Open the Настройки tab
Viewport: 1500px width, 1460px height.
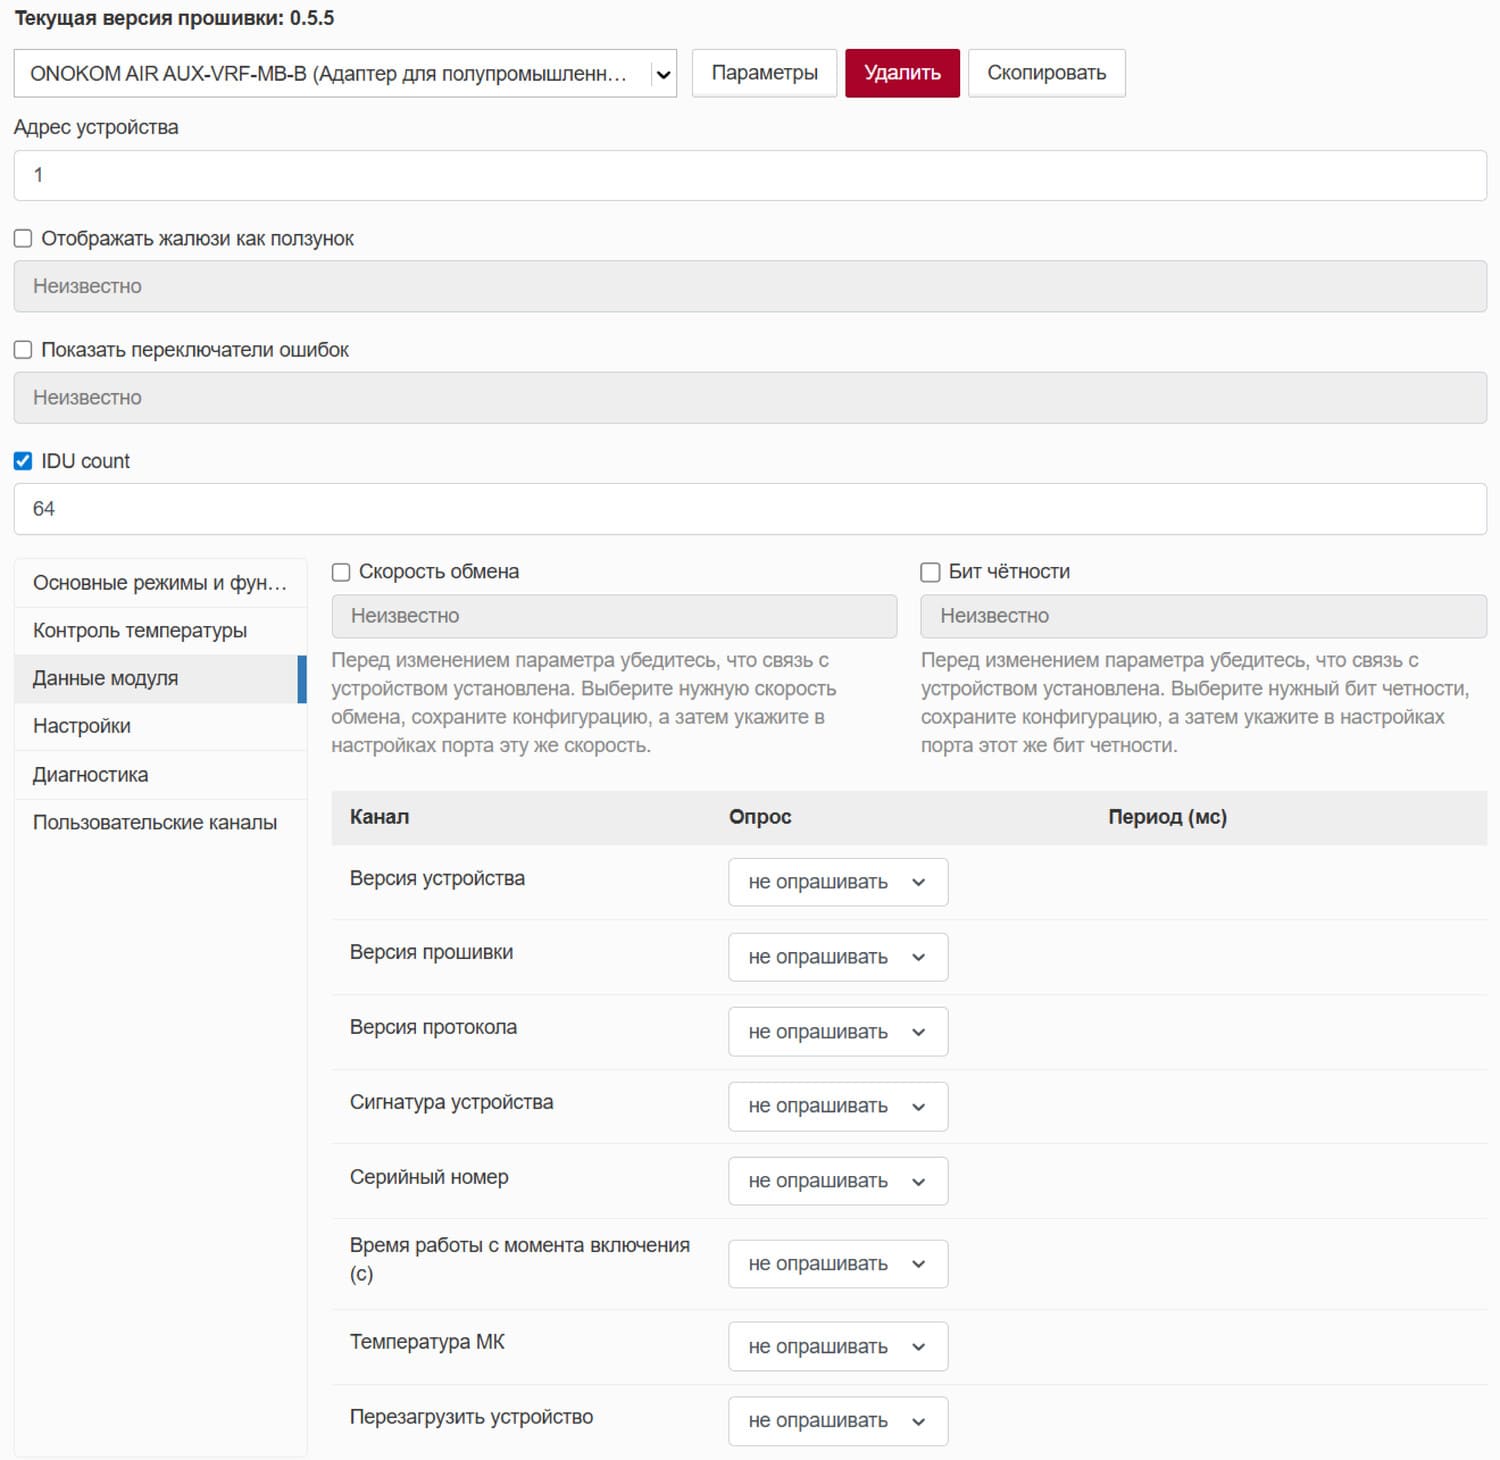[82, 726]
